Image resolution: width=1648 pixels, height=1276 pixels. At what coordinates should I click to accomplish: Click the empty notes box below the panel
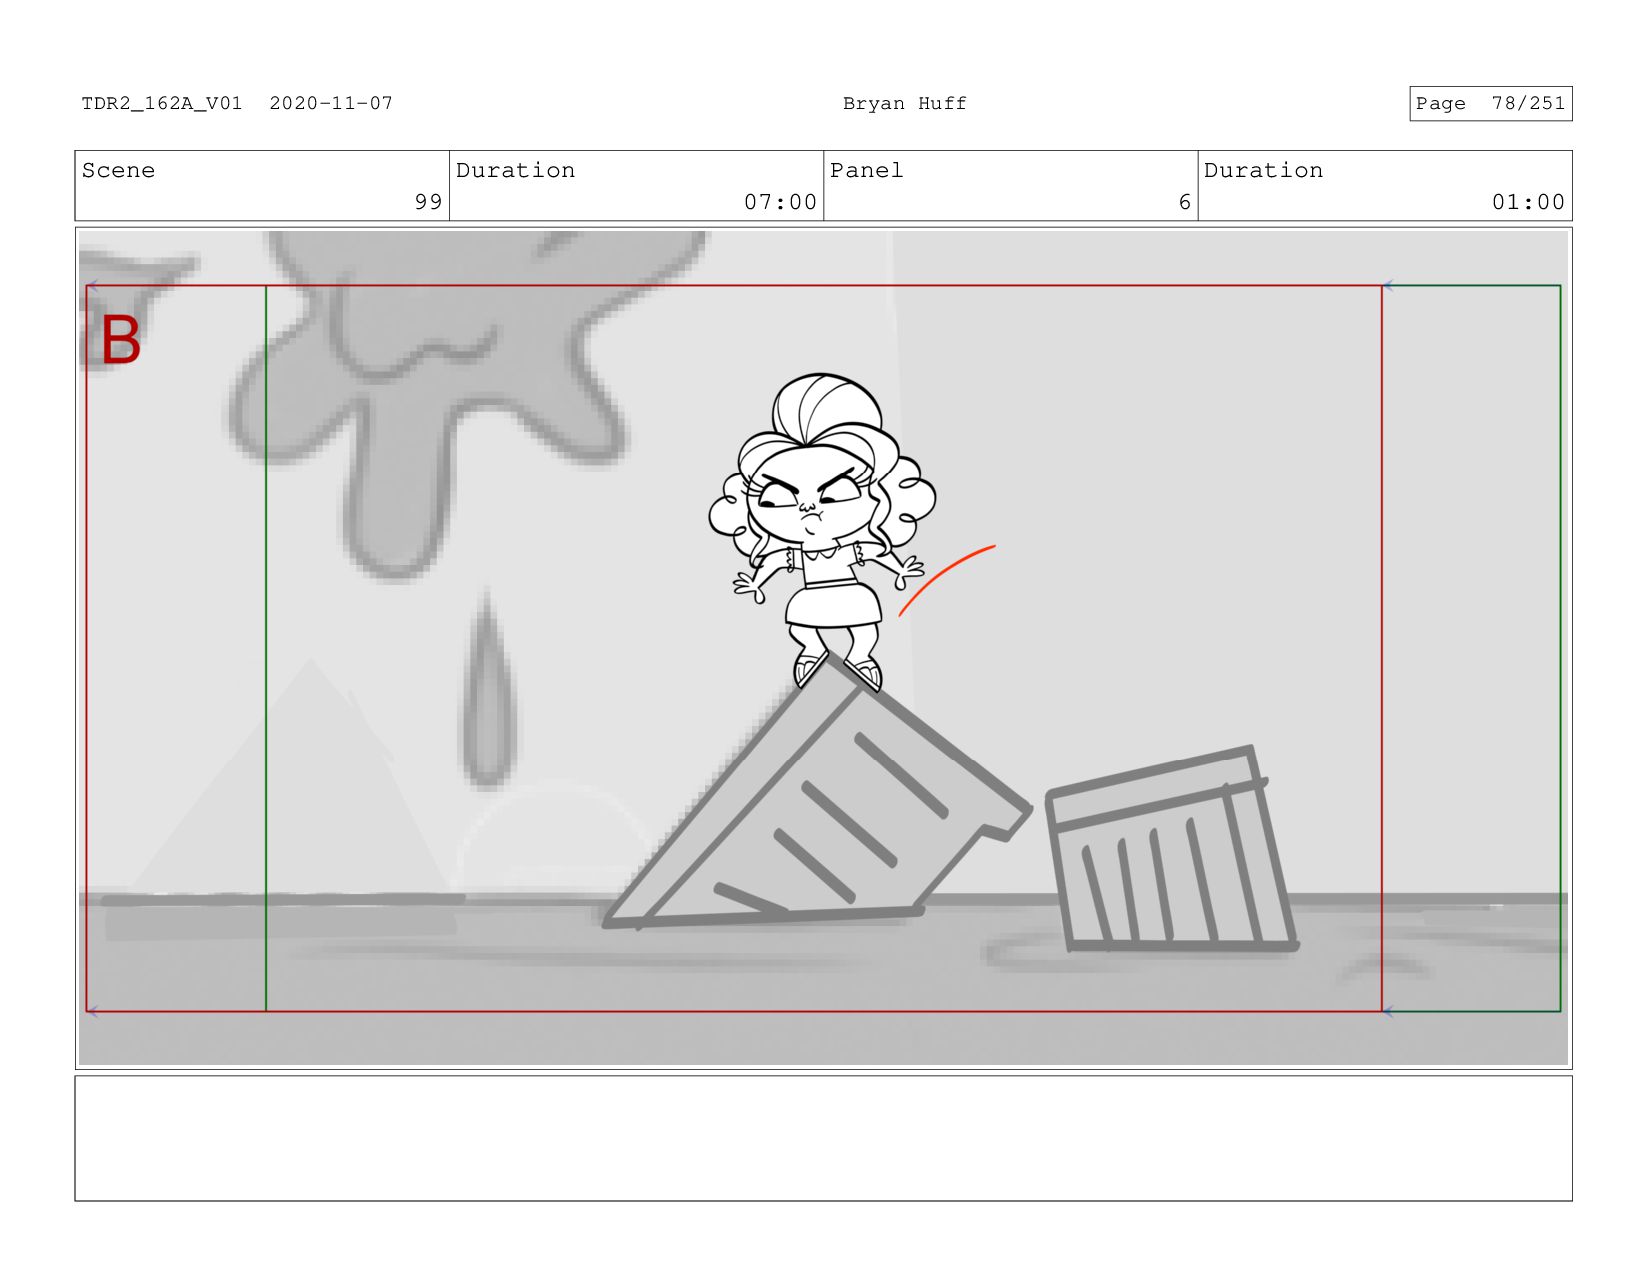pyautogui.click(x=823, y=1138)
